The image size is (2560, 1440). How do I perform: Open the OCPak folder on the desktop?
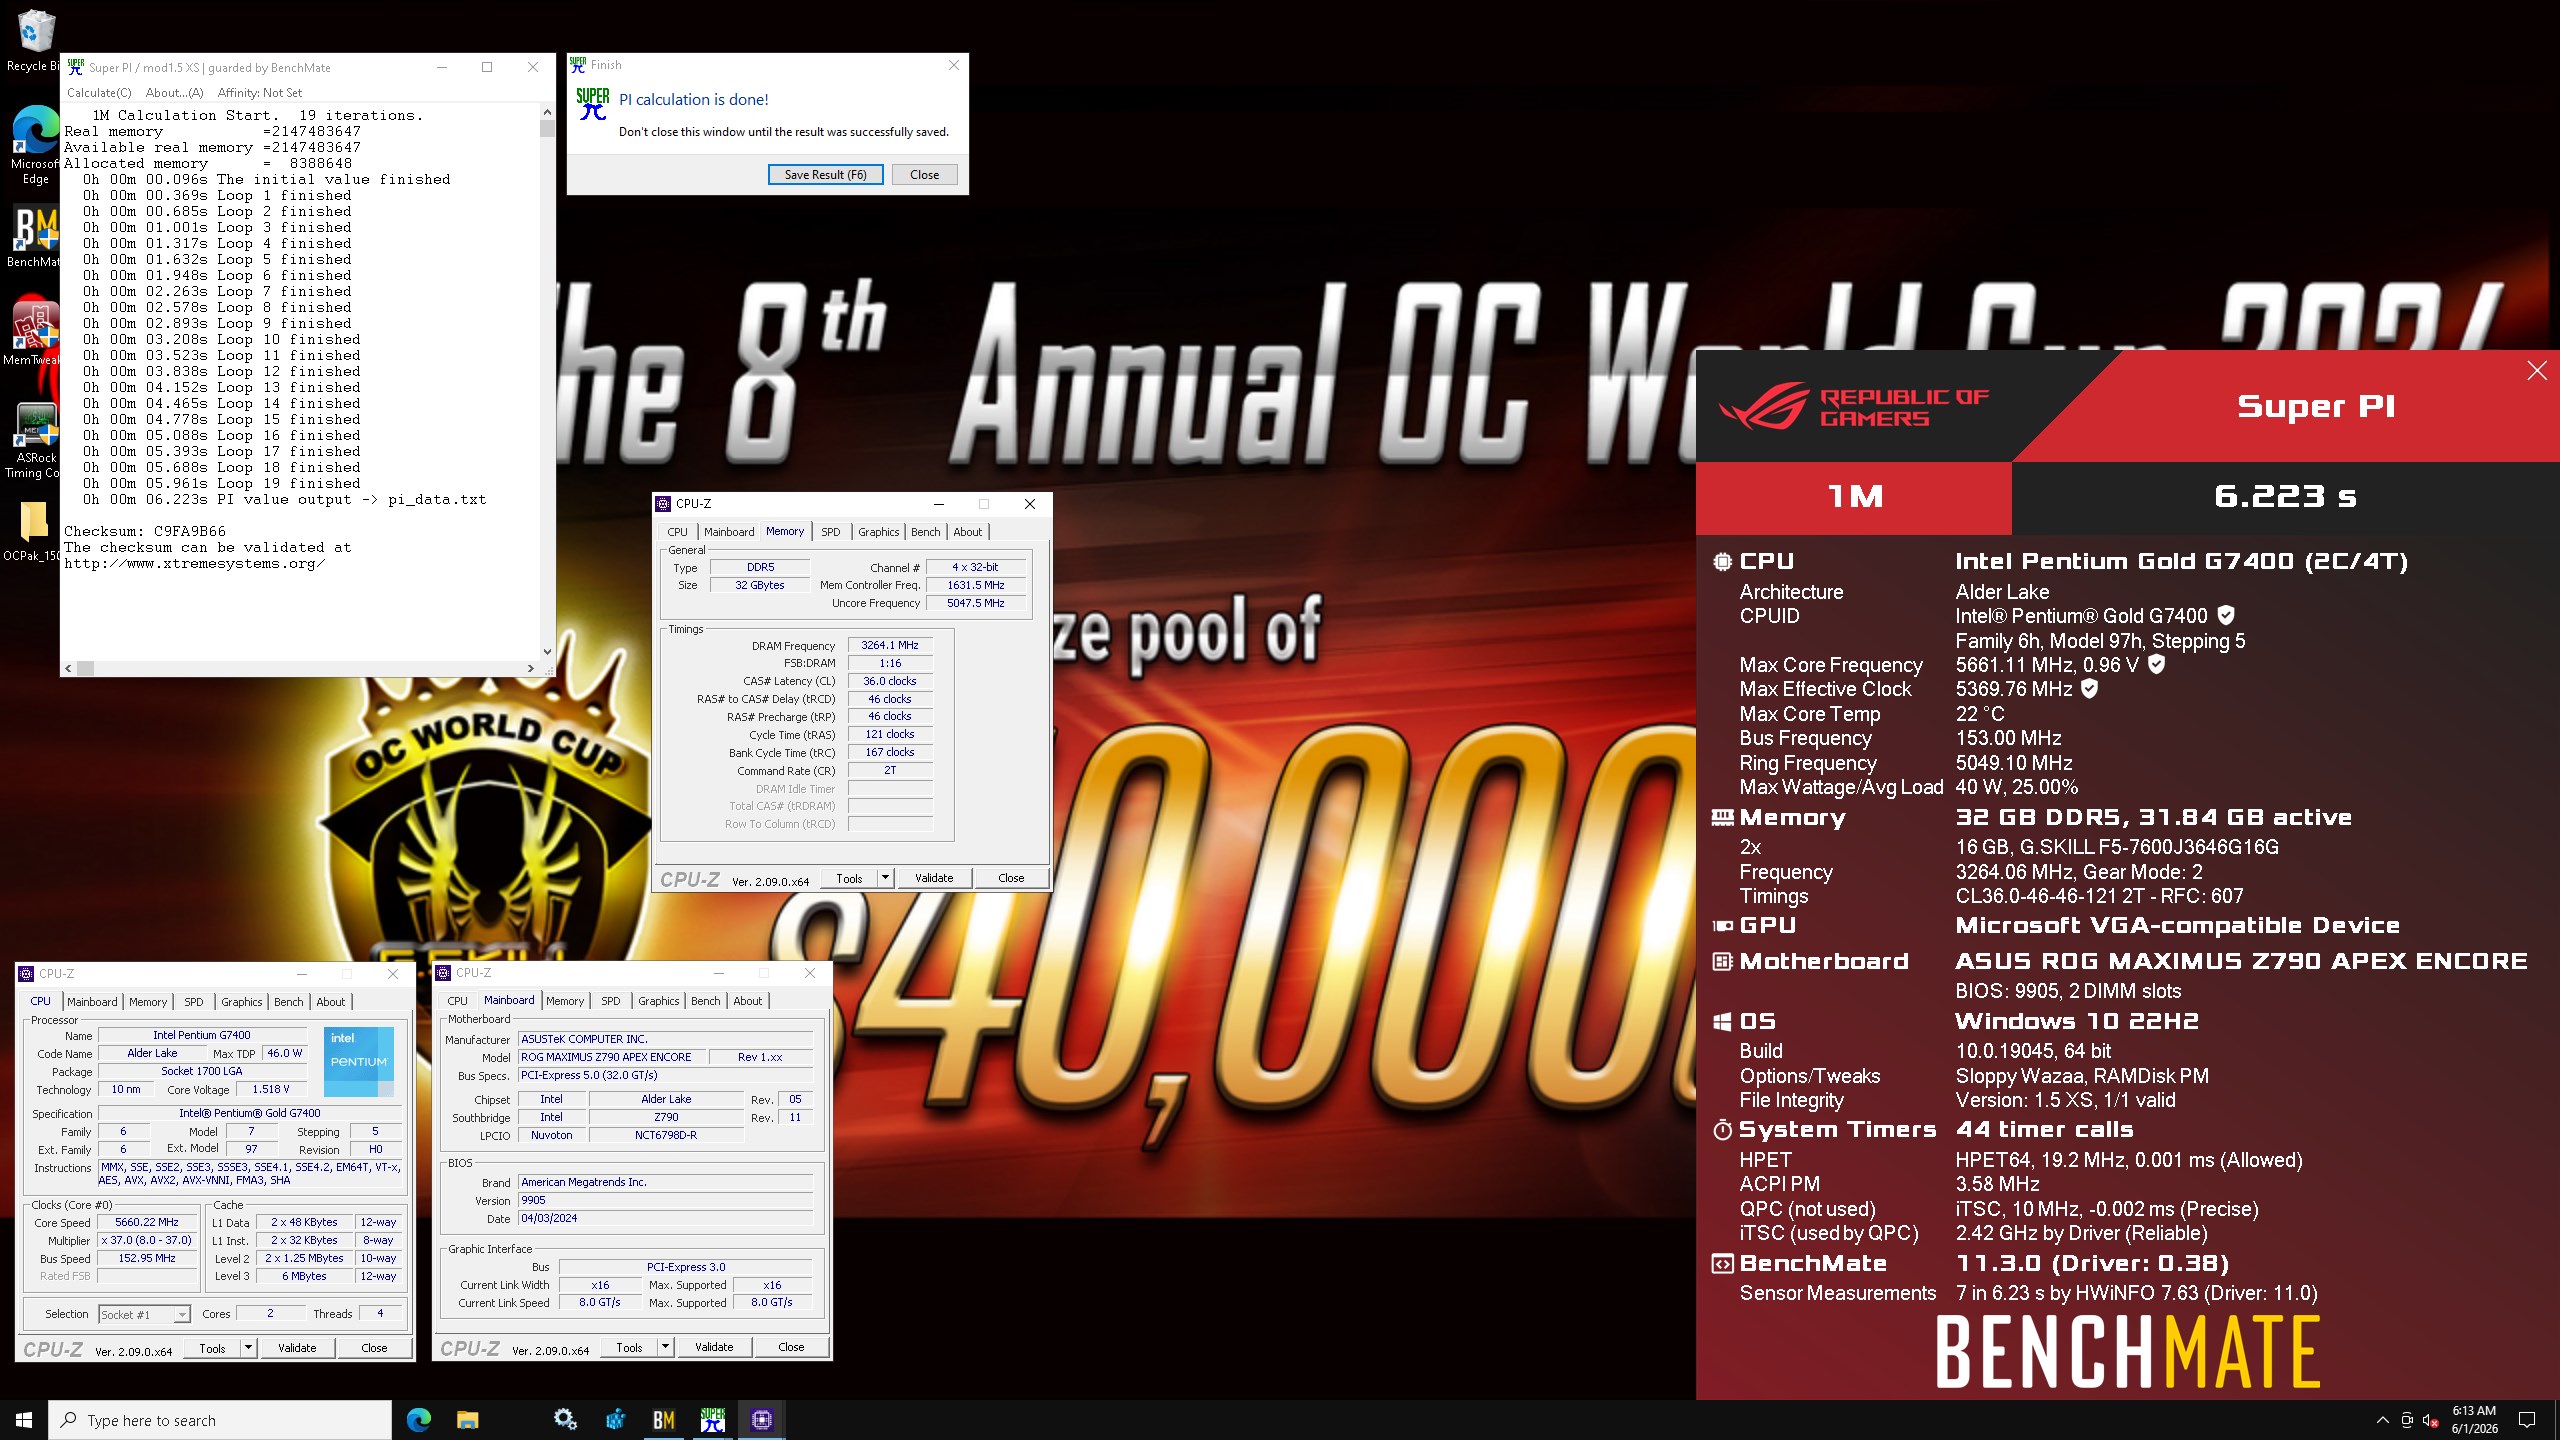click(x=32, y=530)
